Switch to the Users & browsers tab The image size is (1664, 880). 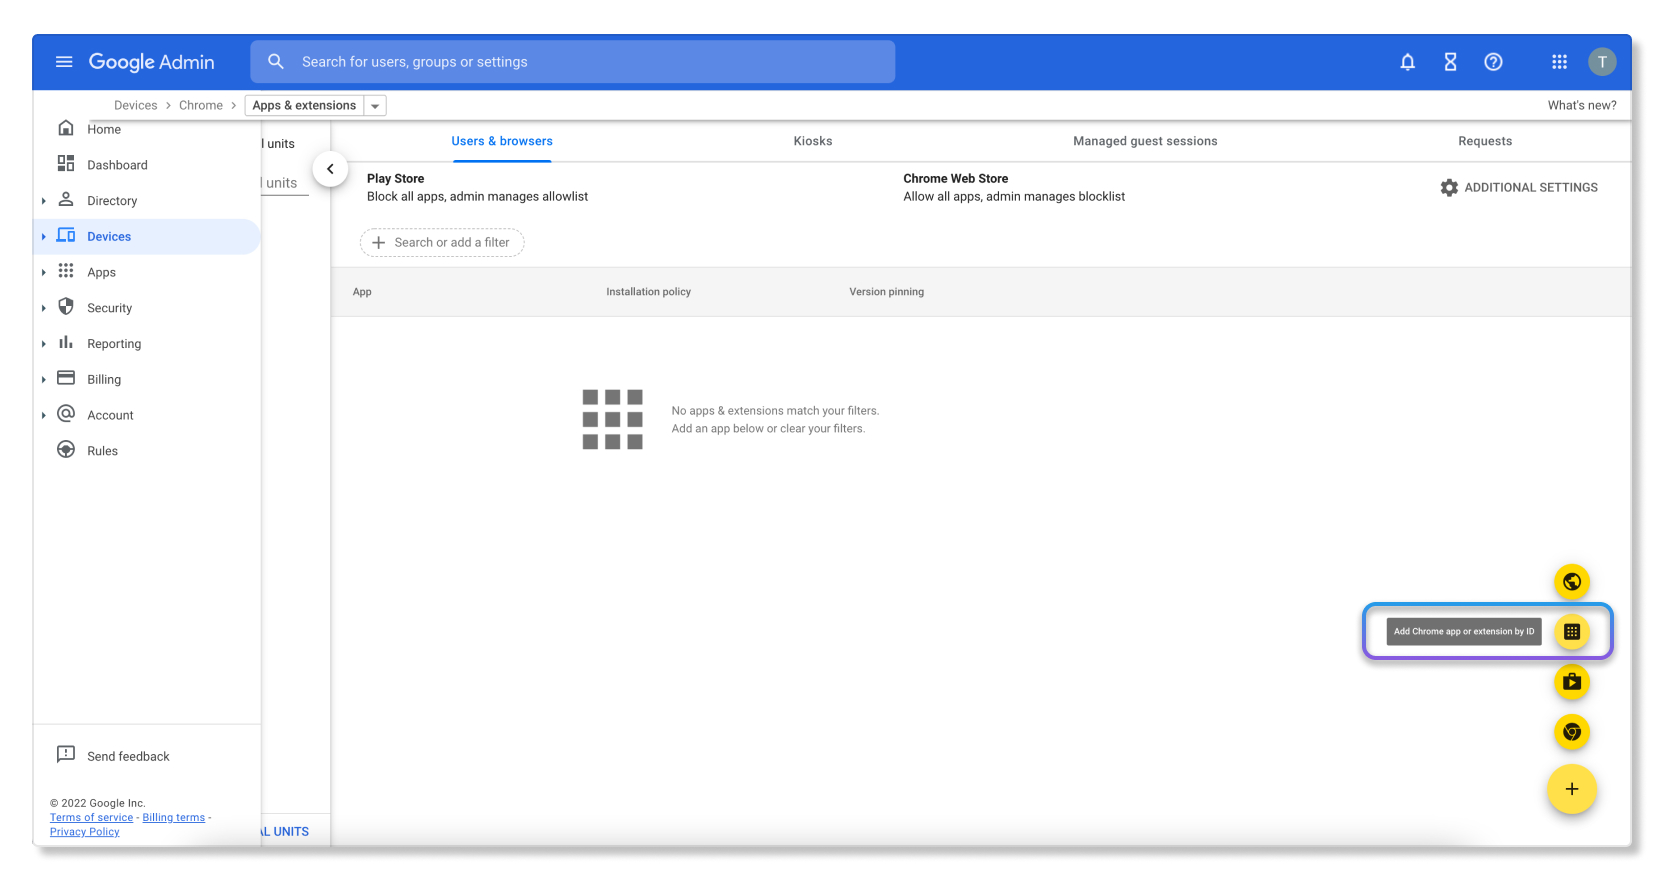click(x=502, y=141)
